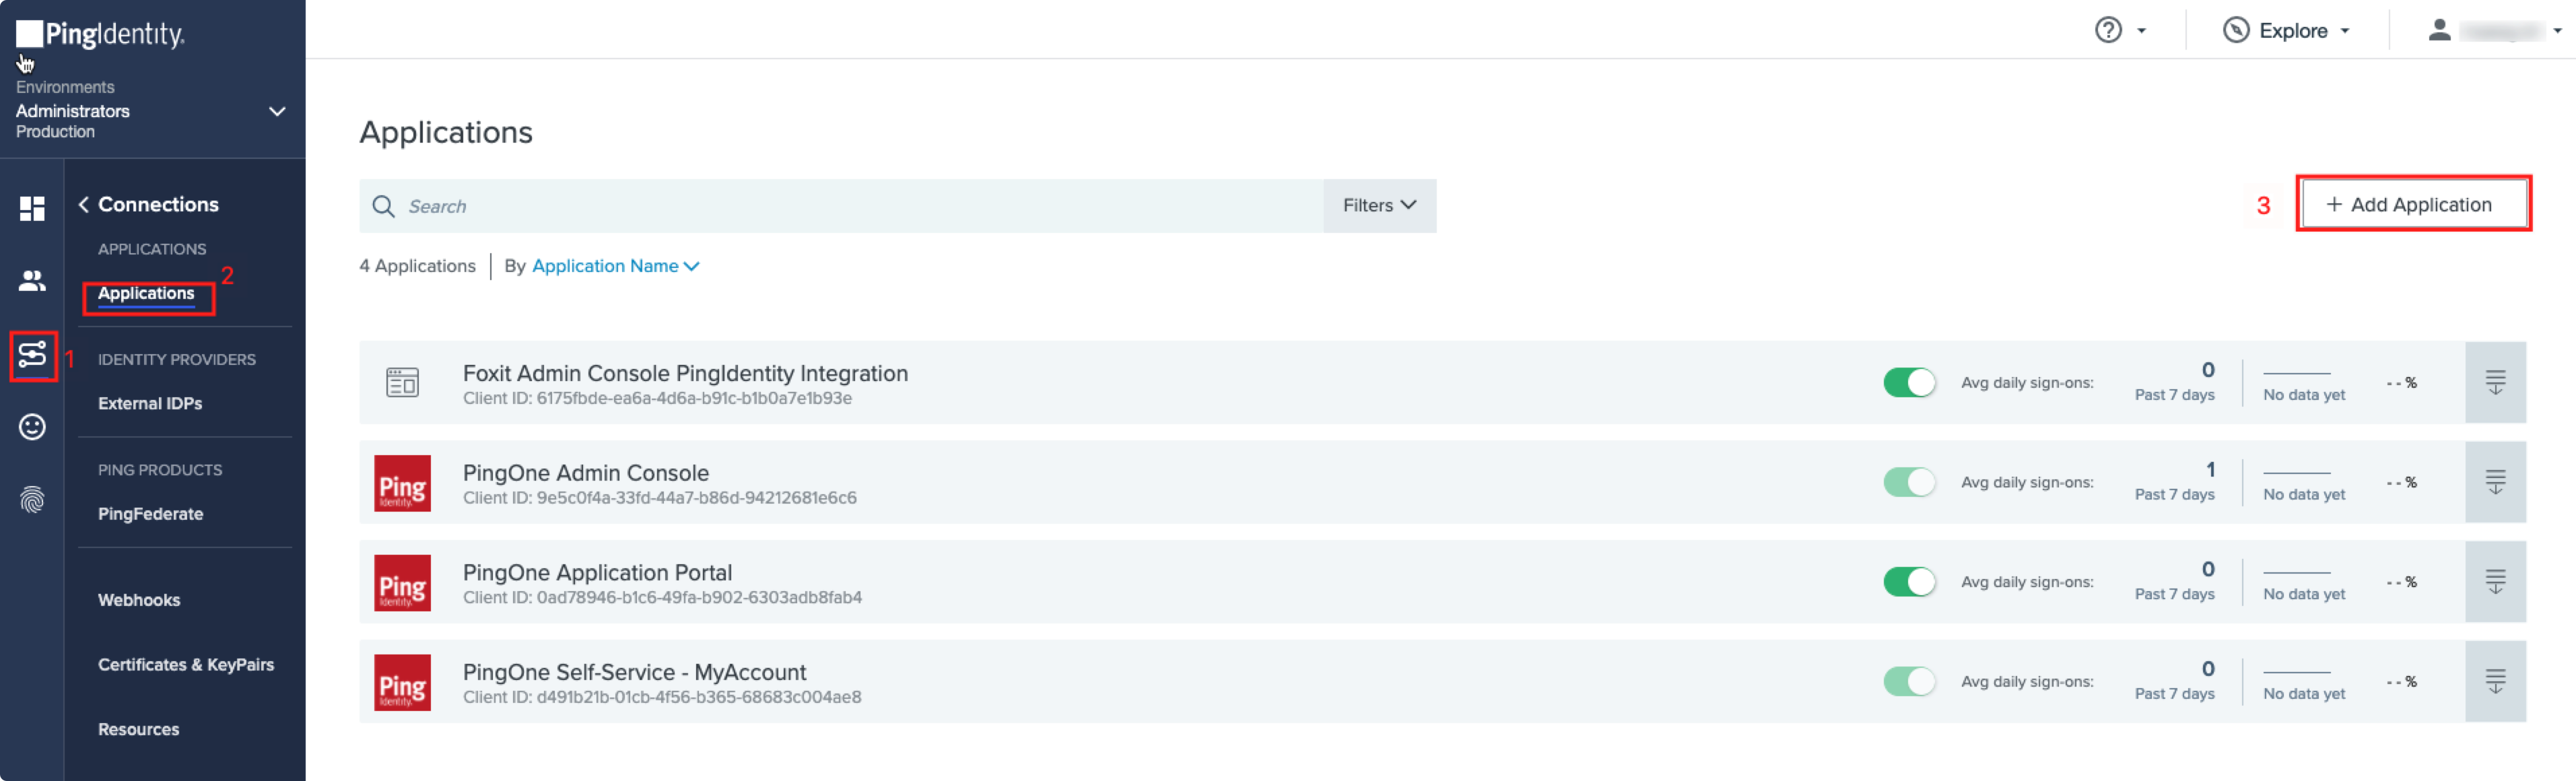
Task: Open the Dashboard grid icon in sidebar
Action: (x=32, y=208)
